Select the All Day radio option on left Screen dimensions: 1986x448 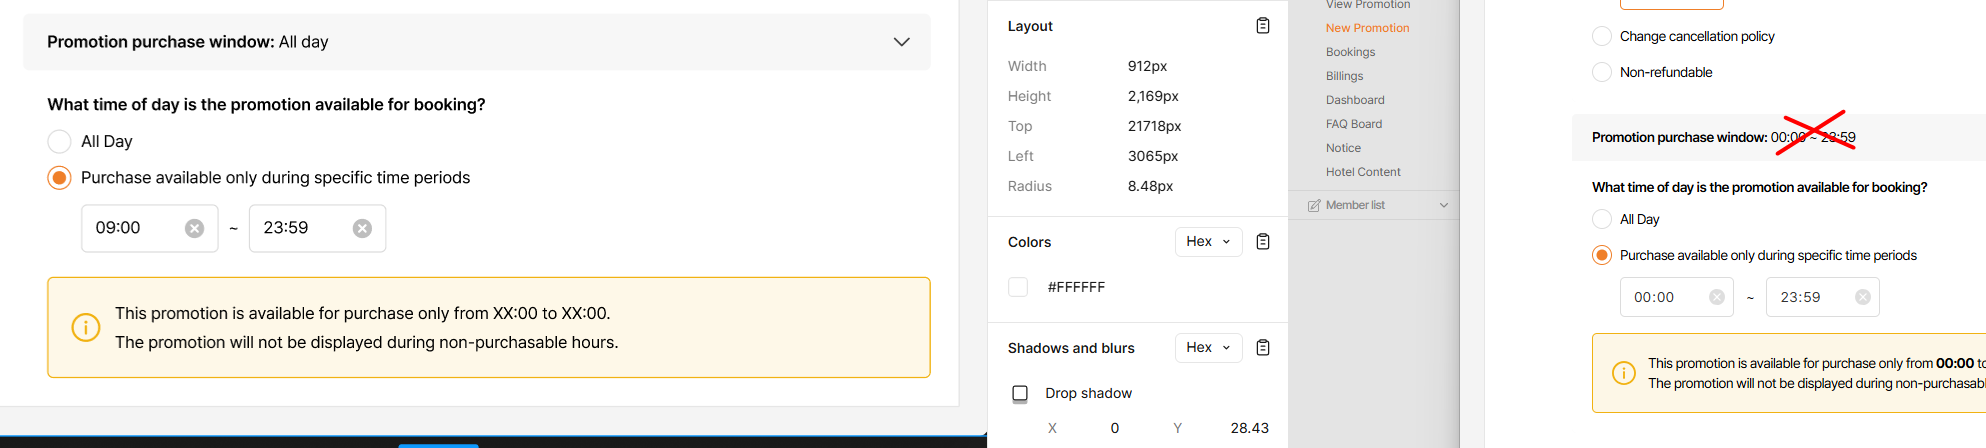pos(60,142)
